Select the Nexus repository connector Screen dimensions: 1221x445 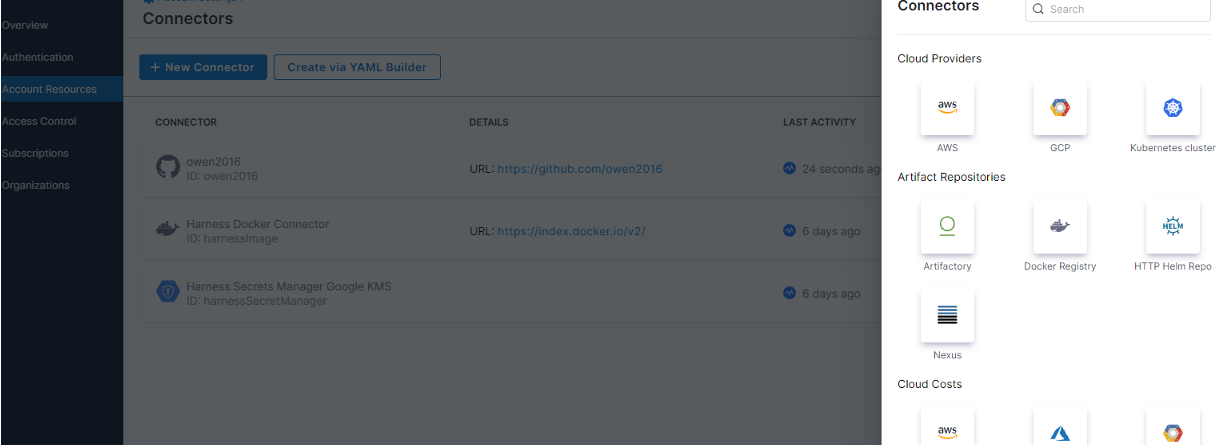pos(947,315)
